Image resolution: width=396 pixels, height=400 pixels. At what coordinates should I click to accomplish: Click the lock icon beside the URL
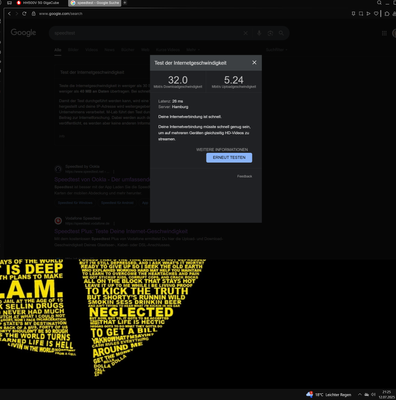point(33,14)
